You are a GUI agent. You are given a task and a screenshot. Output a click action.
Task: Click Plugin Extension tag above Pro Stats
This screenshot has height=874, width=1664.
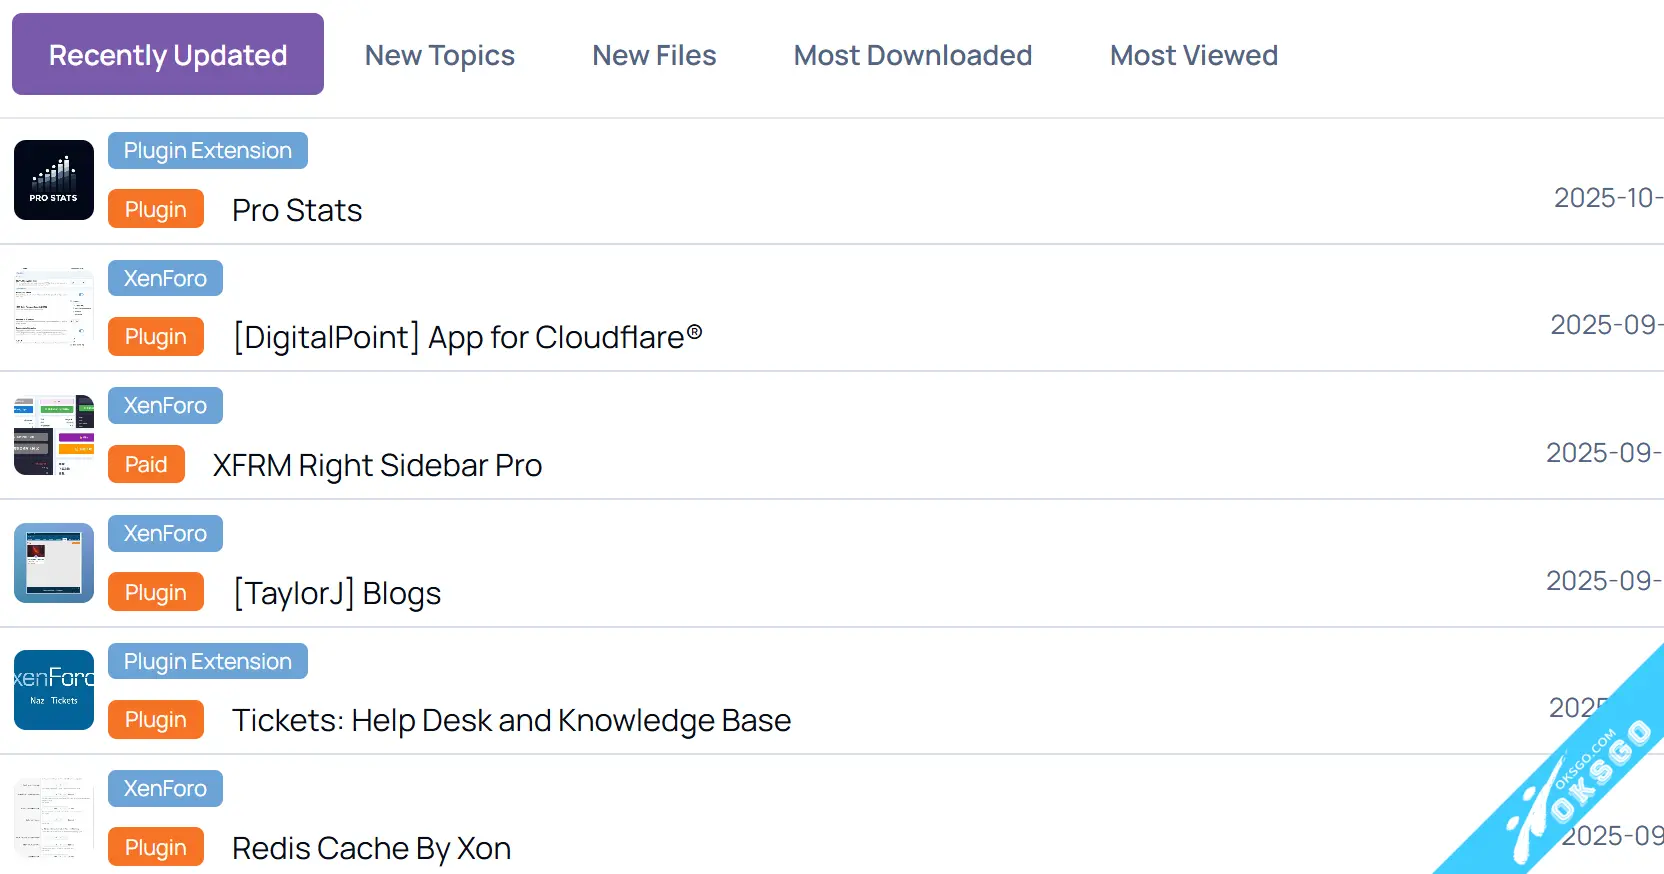208,151
